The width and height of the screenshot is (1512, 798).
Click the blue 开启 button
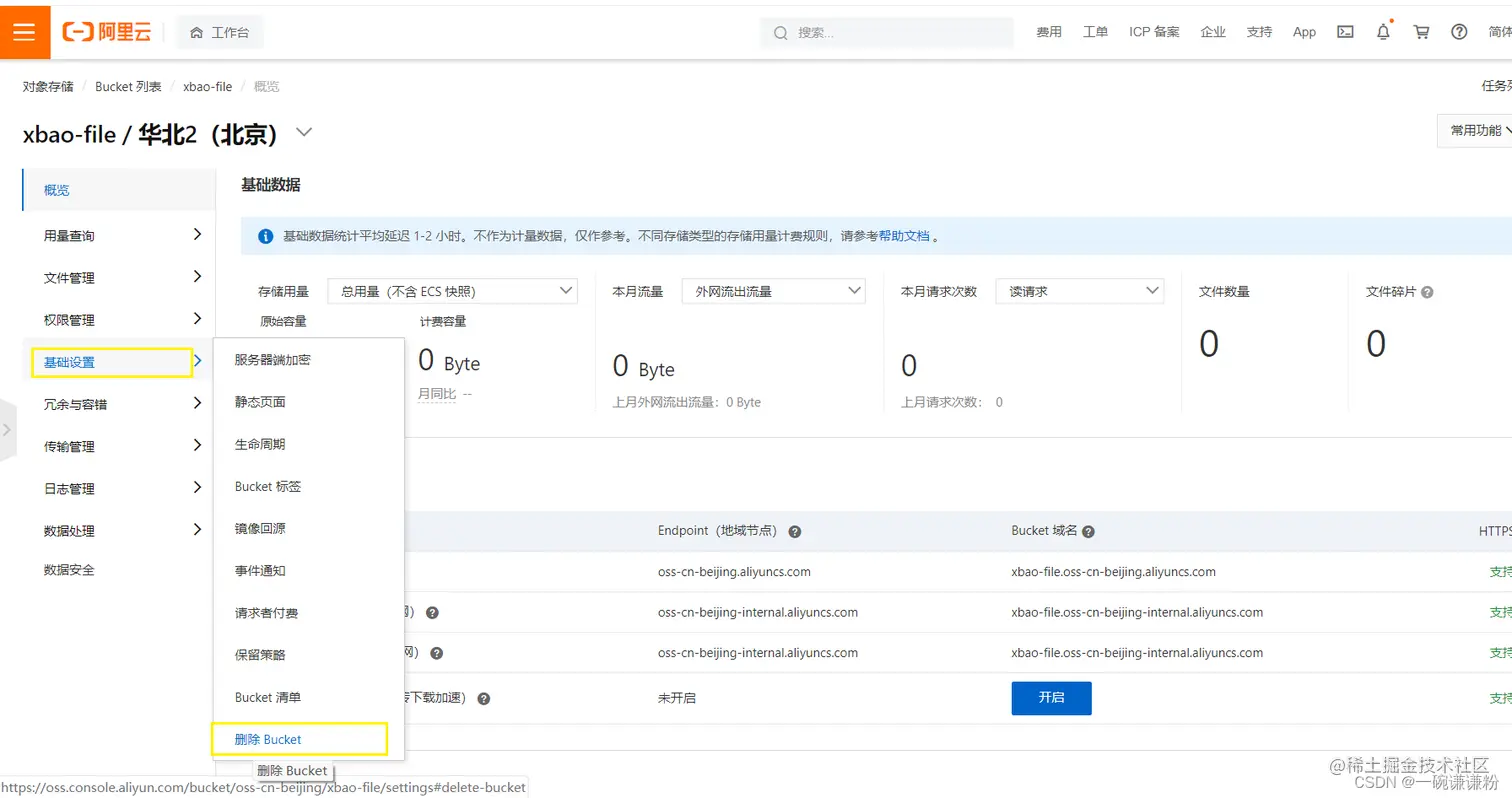click(1051, 698)
